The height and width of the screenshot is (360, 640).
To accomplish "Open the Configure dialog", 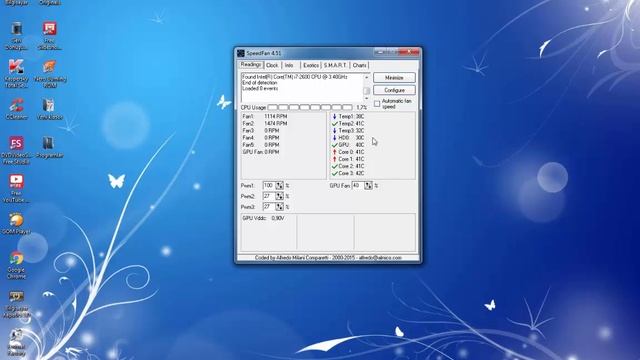I will click(394, 90).
